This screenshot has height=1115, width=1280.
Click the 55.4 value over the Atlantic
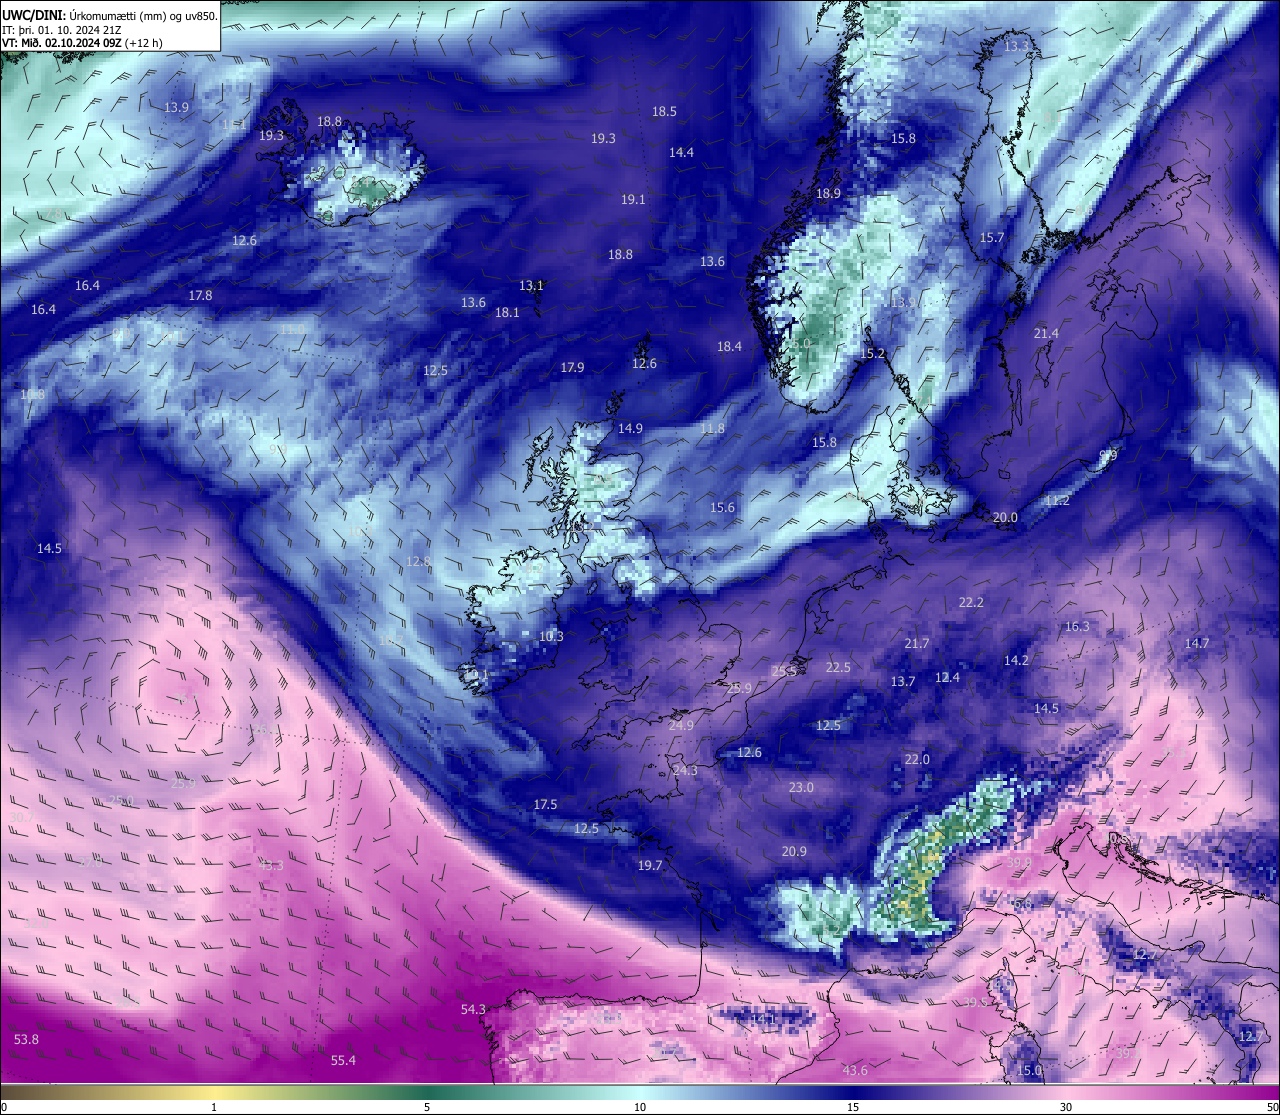click(x=343, y=1060)
